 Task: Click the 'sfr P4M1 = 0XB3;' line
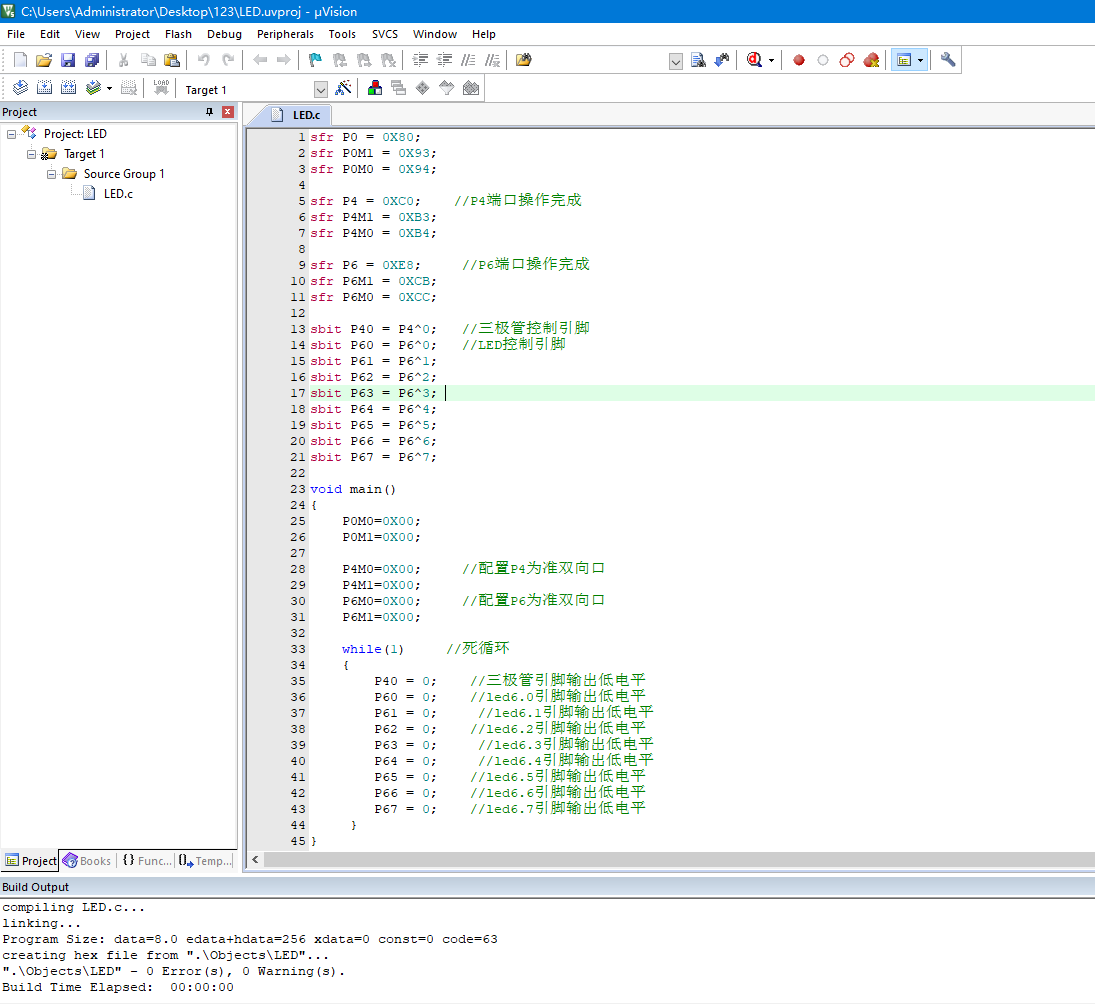[373, 217]
